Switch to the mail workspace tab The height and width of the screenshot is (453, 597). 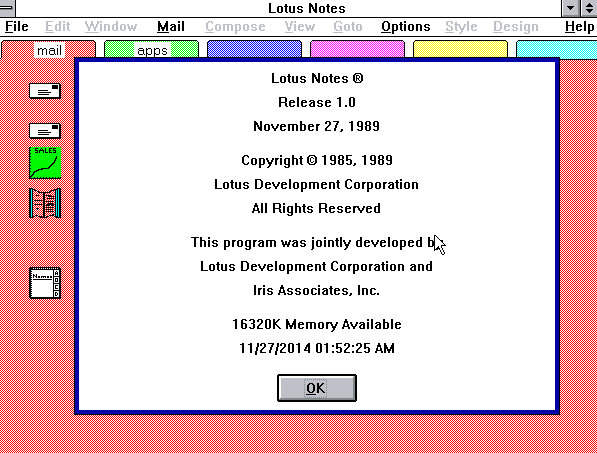point(48,50)
